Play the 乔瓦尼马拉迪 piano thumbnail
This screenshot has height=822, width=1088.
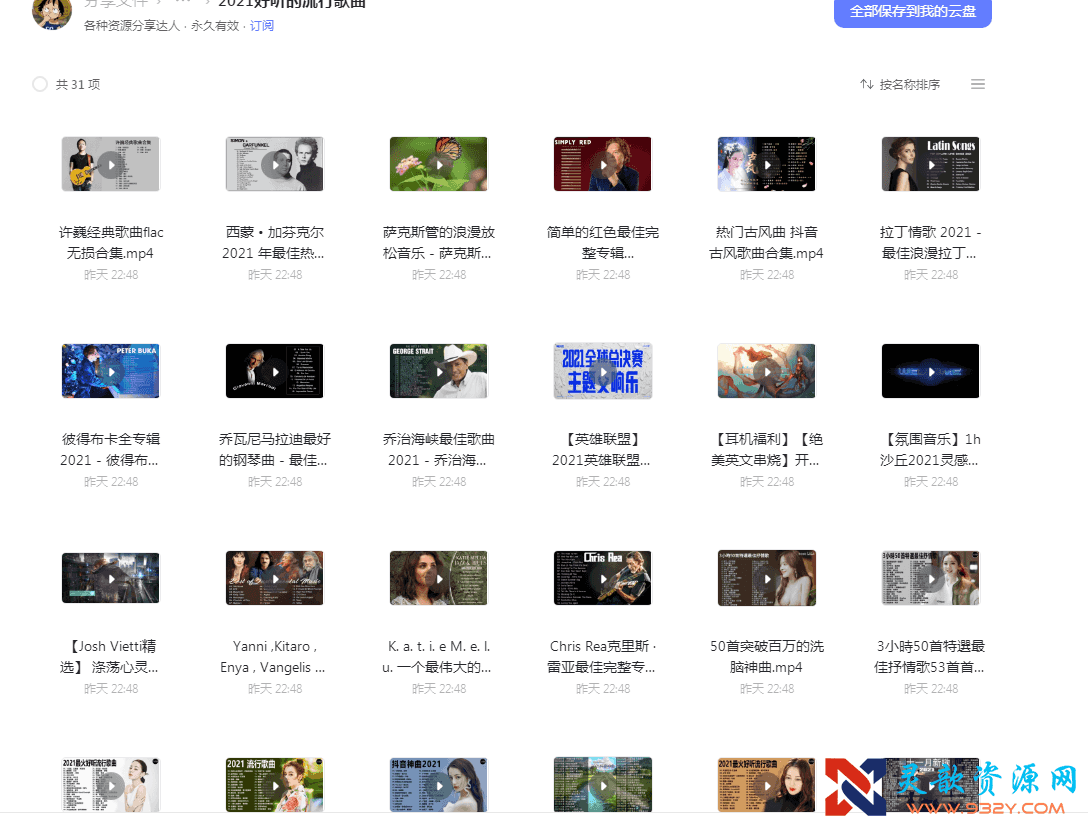pos(275,371)
